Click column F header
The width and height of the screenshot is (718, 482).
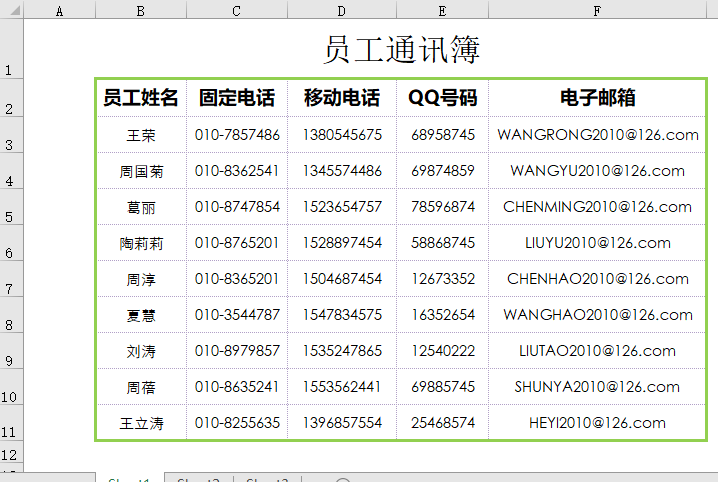point(597,11)
